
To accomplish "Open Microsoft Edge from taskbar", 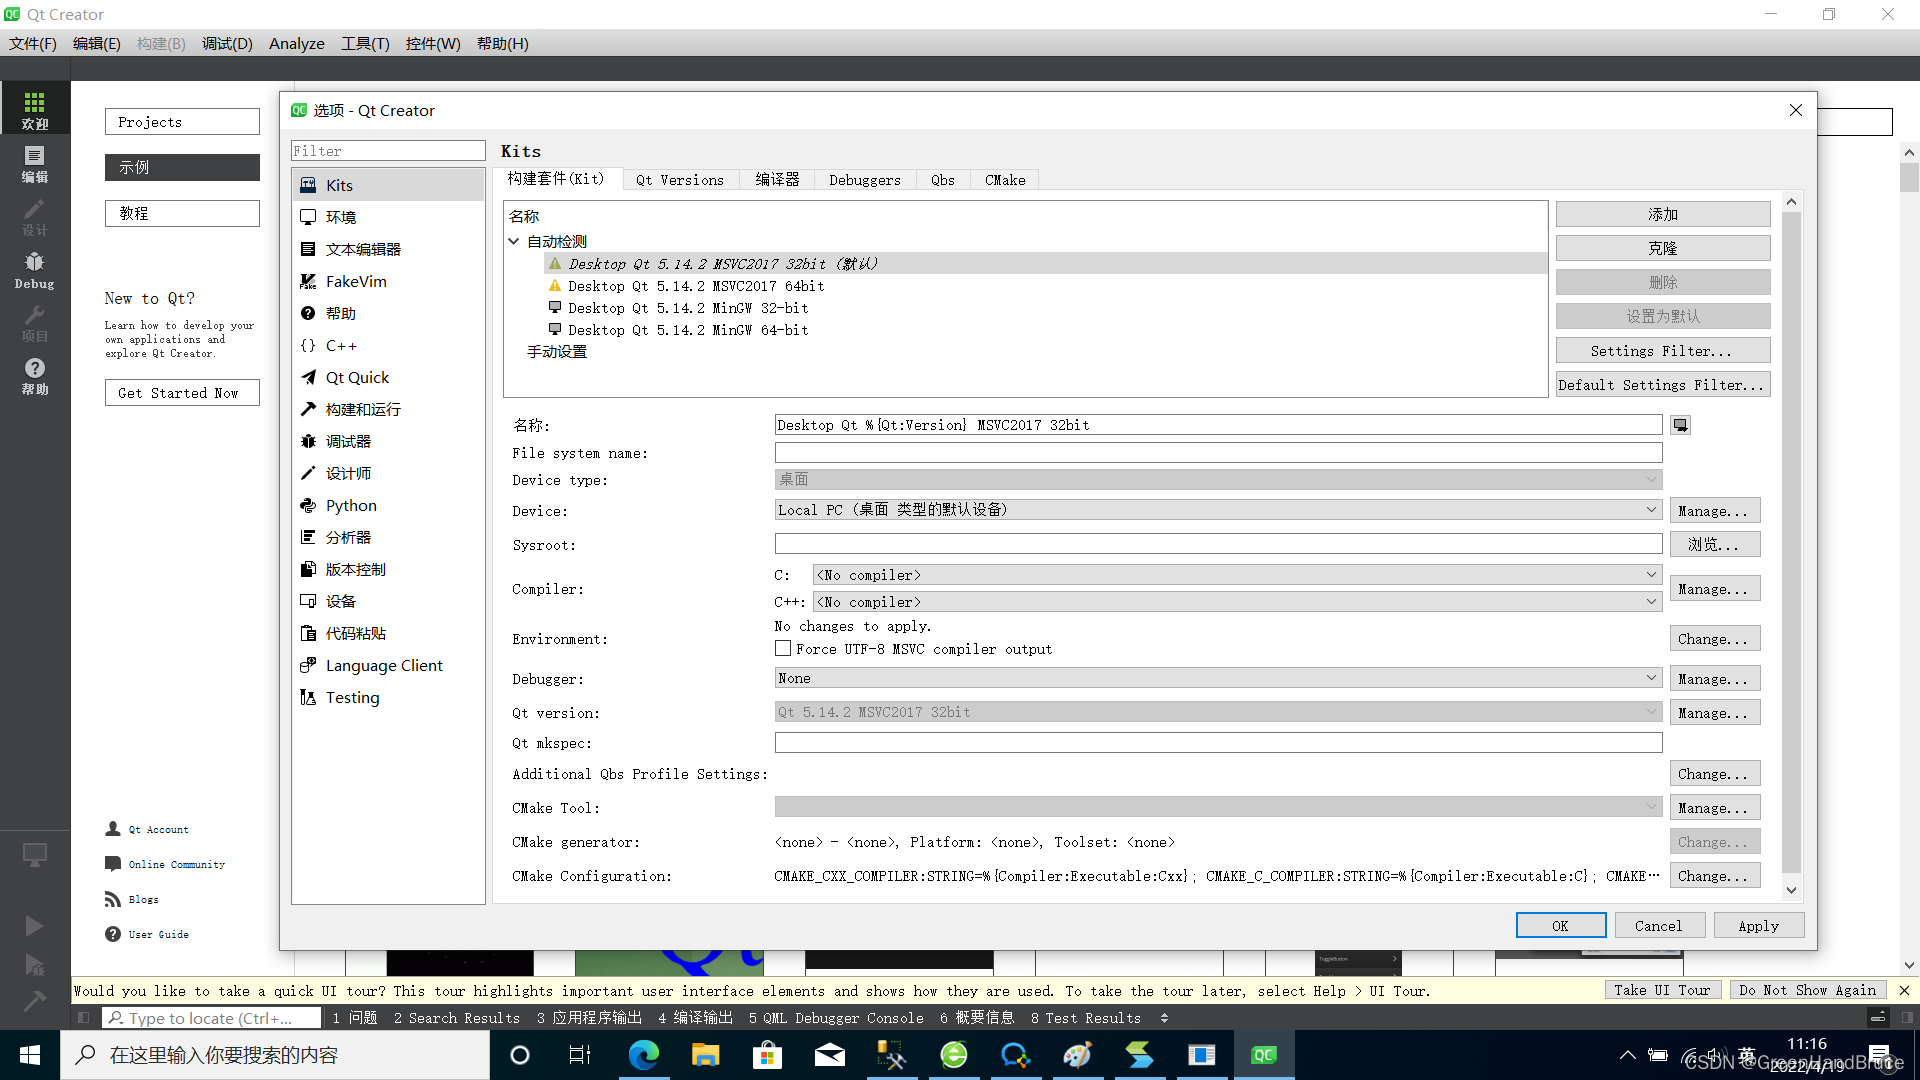I will tap(643, 1055).
